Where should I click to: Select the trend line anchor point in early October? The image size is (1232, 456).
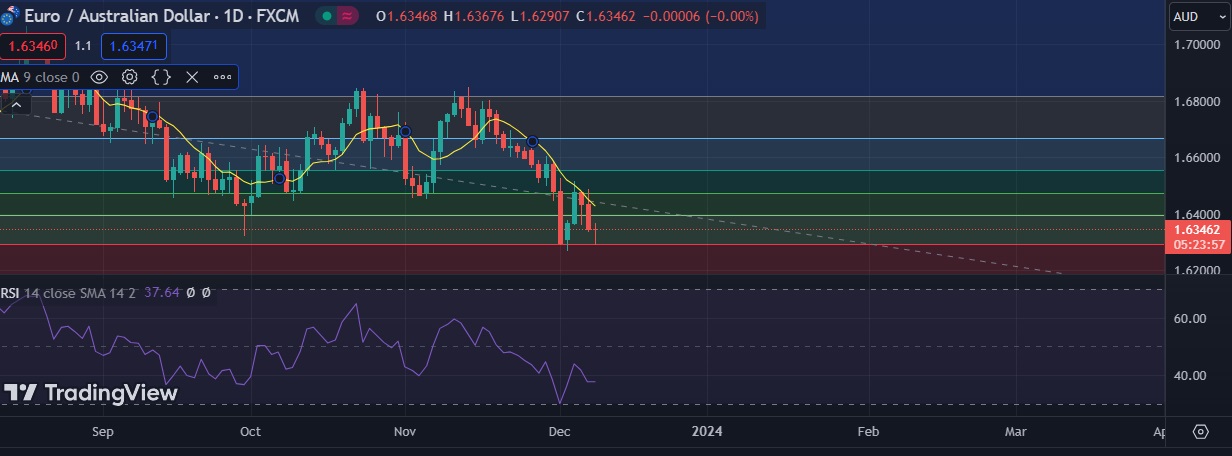click(279, 179)
